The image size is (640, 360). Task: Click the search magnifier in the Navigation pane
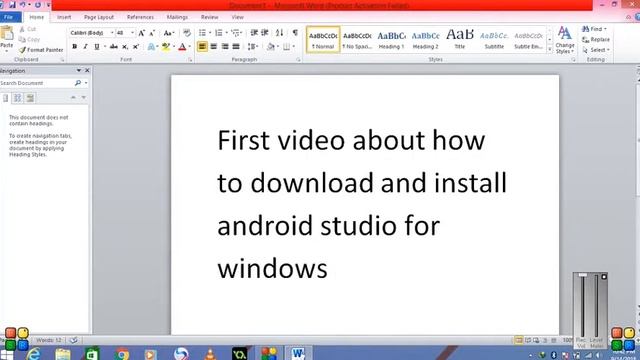coord(78,83)
